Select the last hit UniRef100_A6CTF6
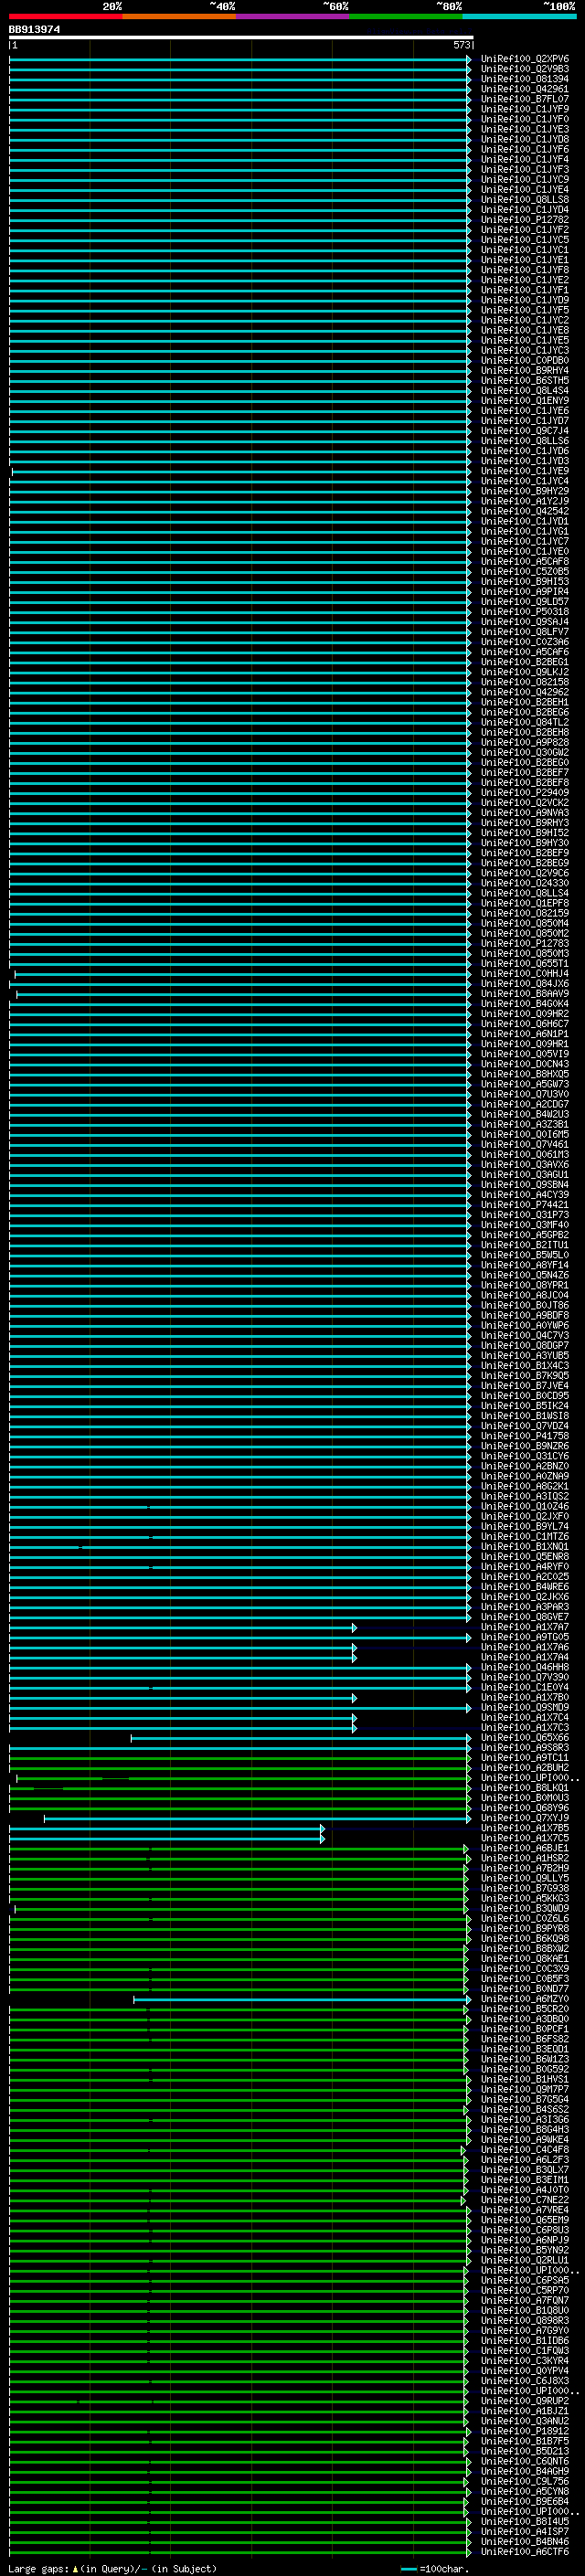 click(x=524, y=2552)
